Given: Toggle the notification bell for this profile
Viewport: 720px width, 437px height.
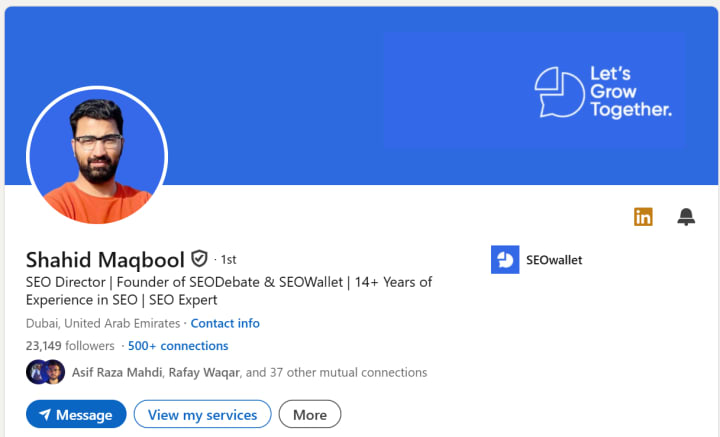Looking at the screenshot, I should (x=686, y=217).
